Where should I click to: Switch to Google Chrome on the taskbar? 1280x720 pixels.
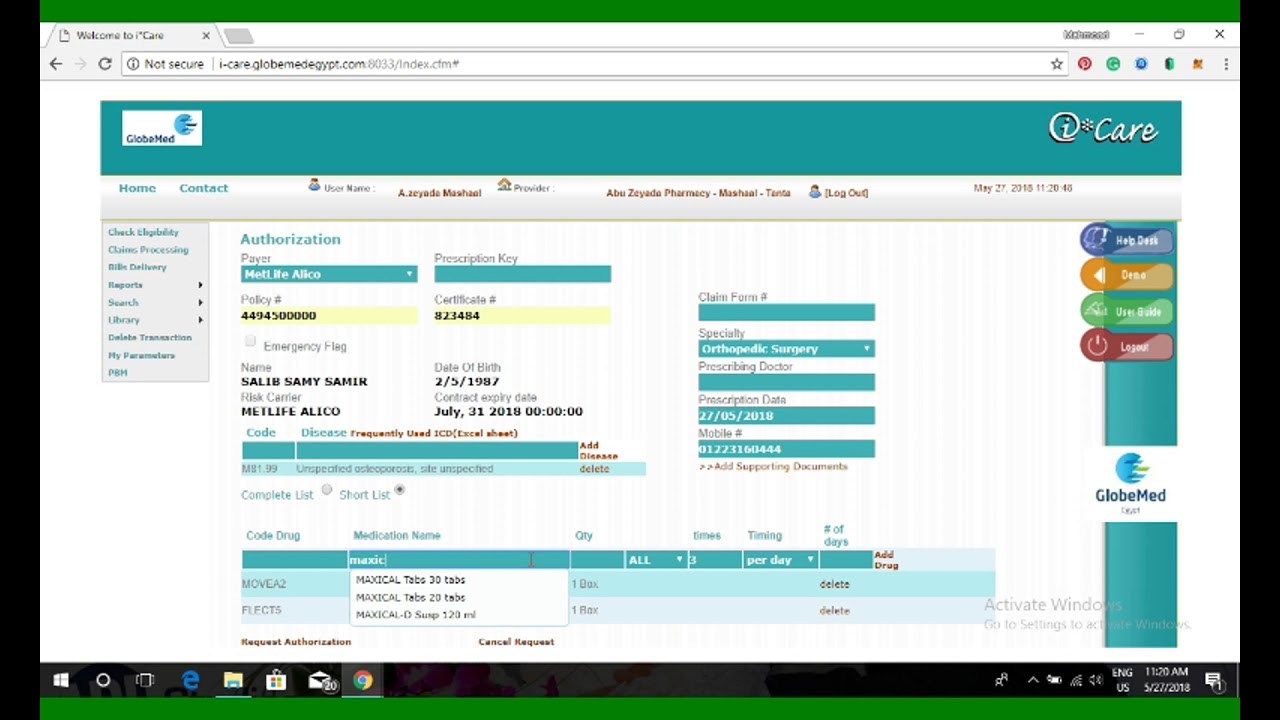(x=363, y=681)
